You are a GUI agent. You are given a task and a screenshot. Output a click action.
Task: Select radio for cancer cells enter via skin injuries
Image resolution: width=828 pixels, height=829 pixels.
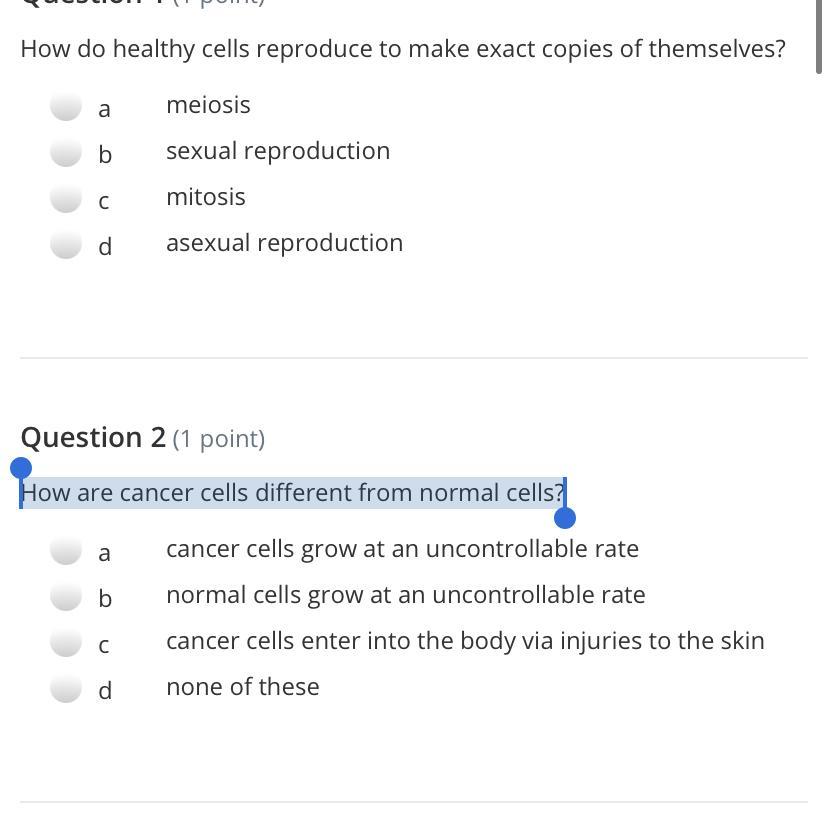pos(66,641)
